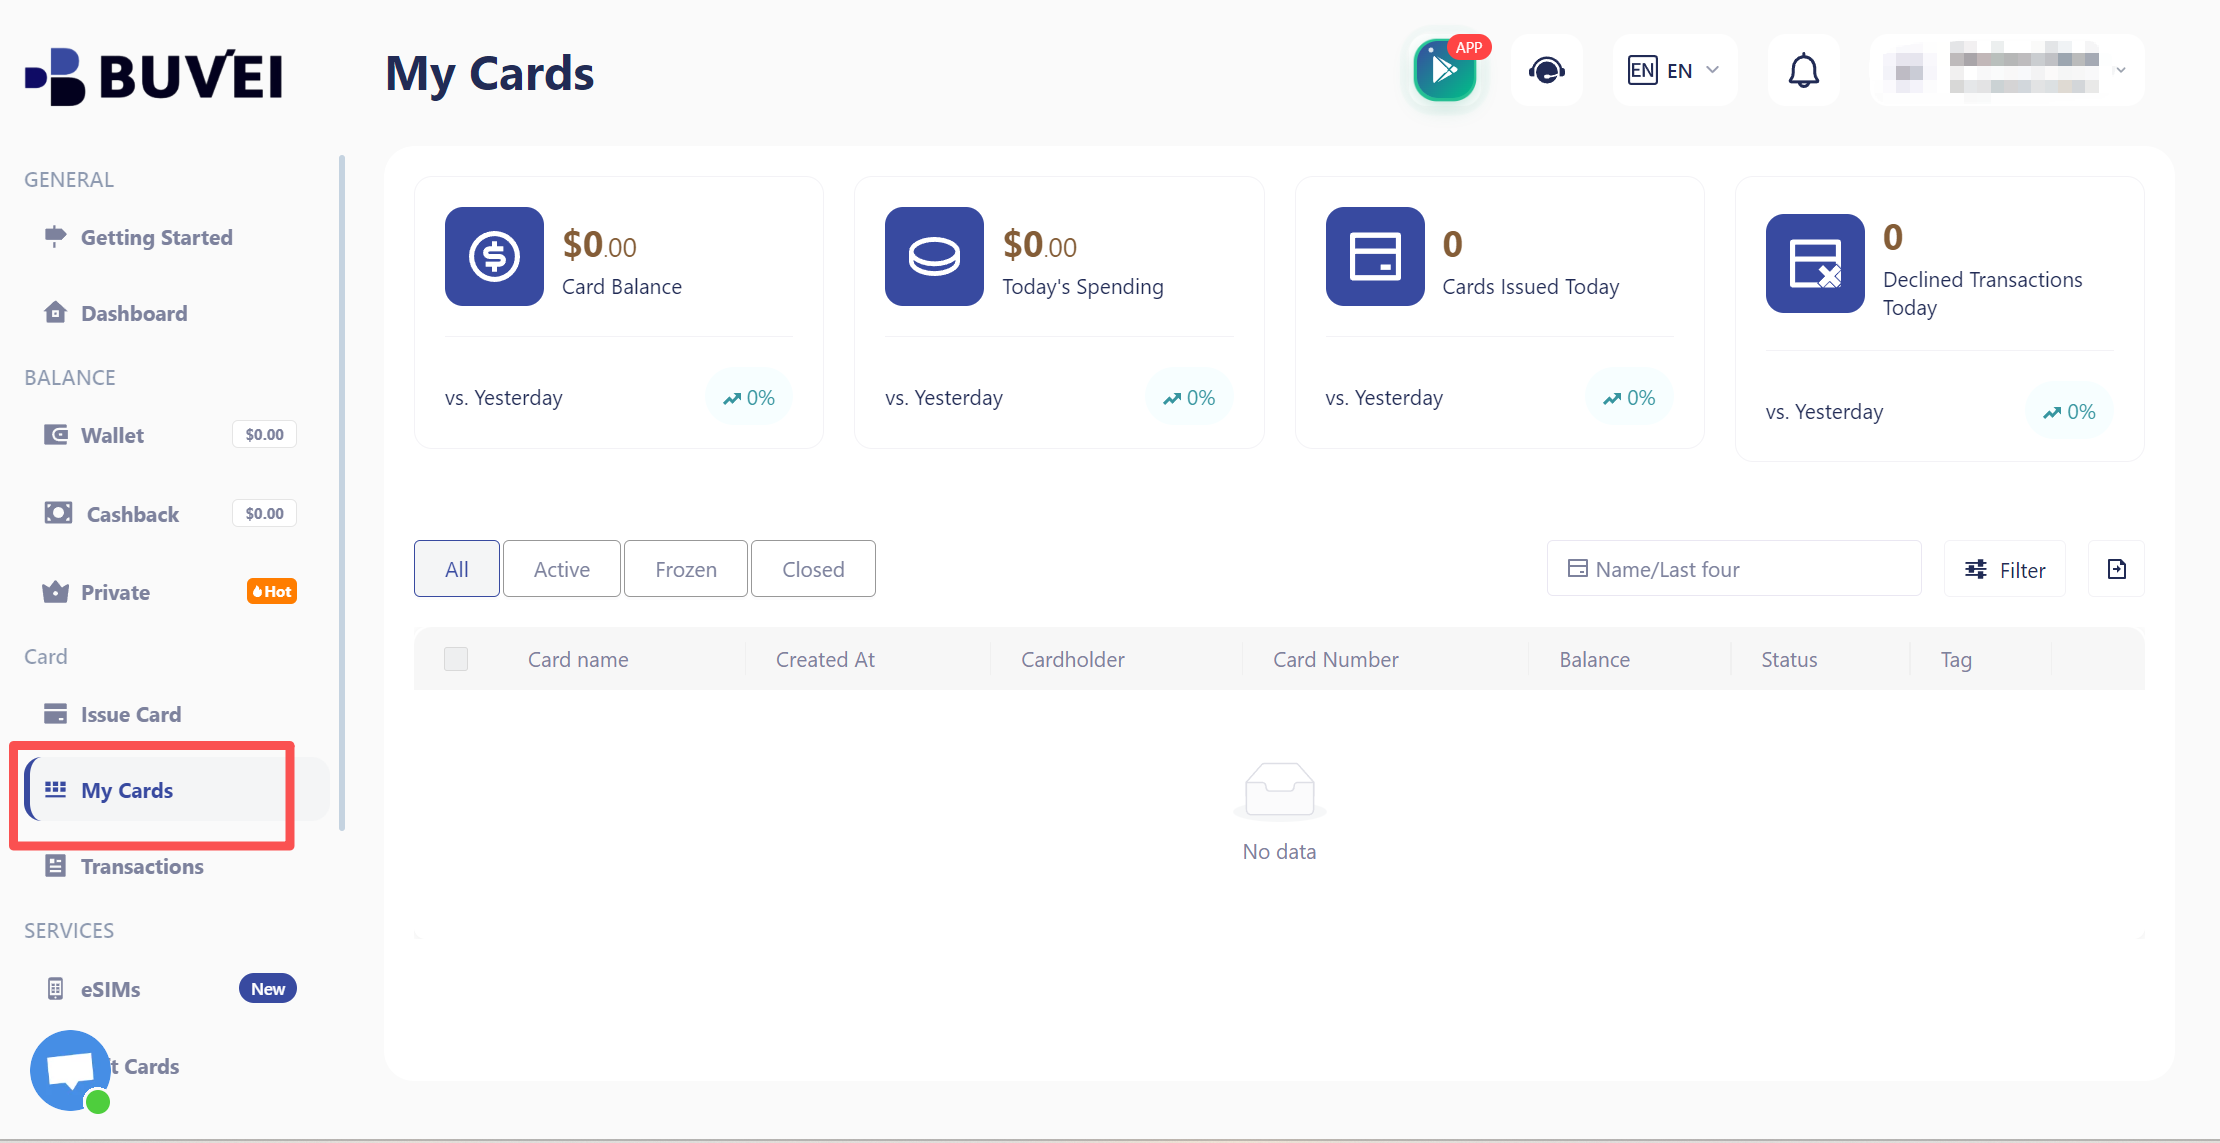The image size is (2220, 1143).
Task: Click the Card Number column header
Action: click(1335, 660)
